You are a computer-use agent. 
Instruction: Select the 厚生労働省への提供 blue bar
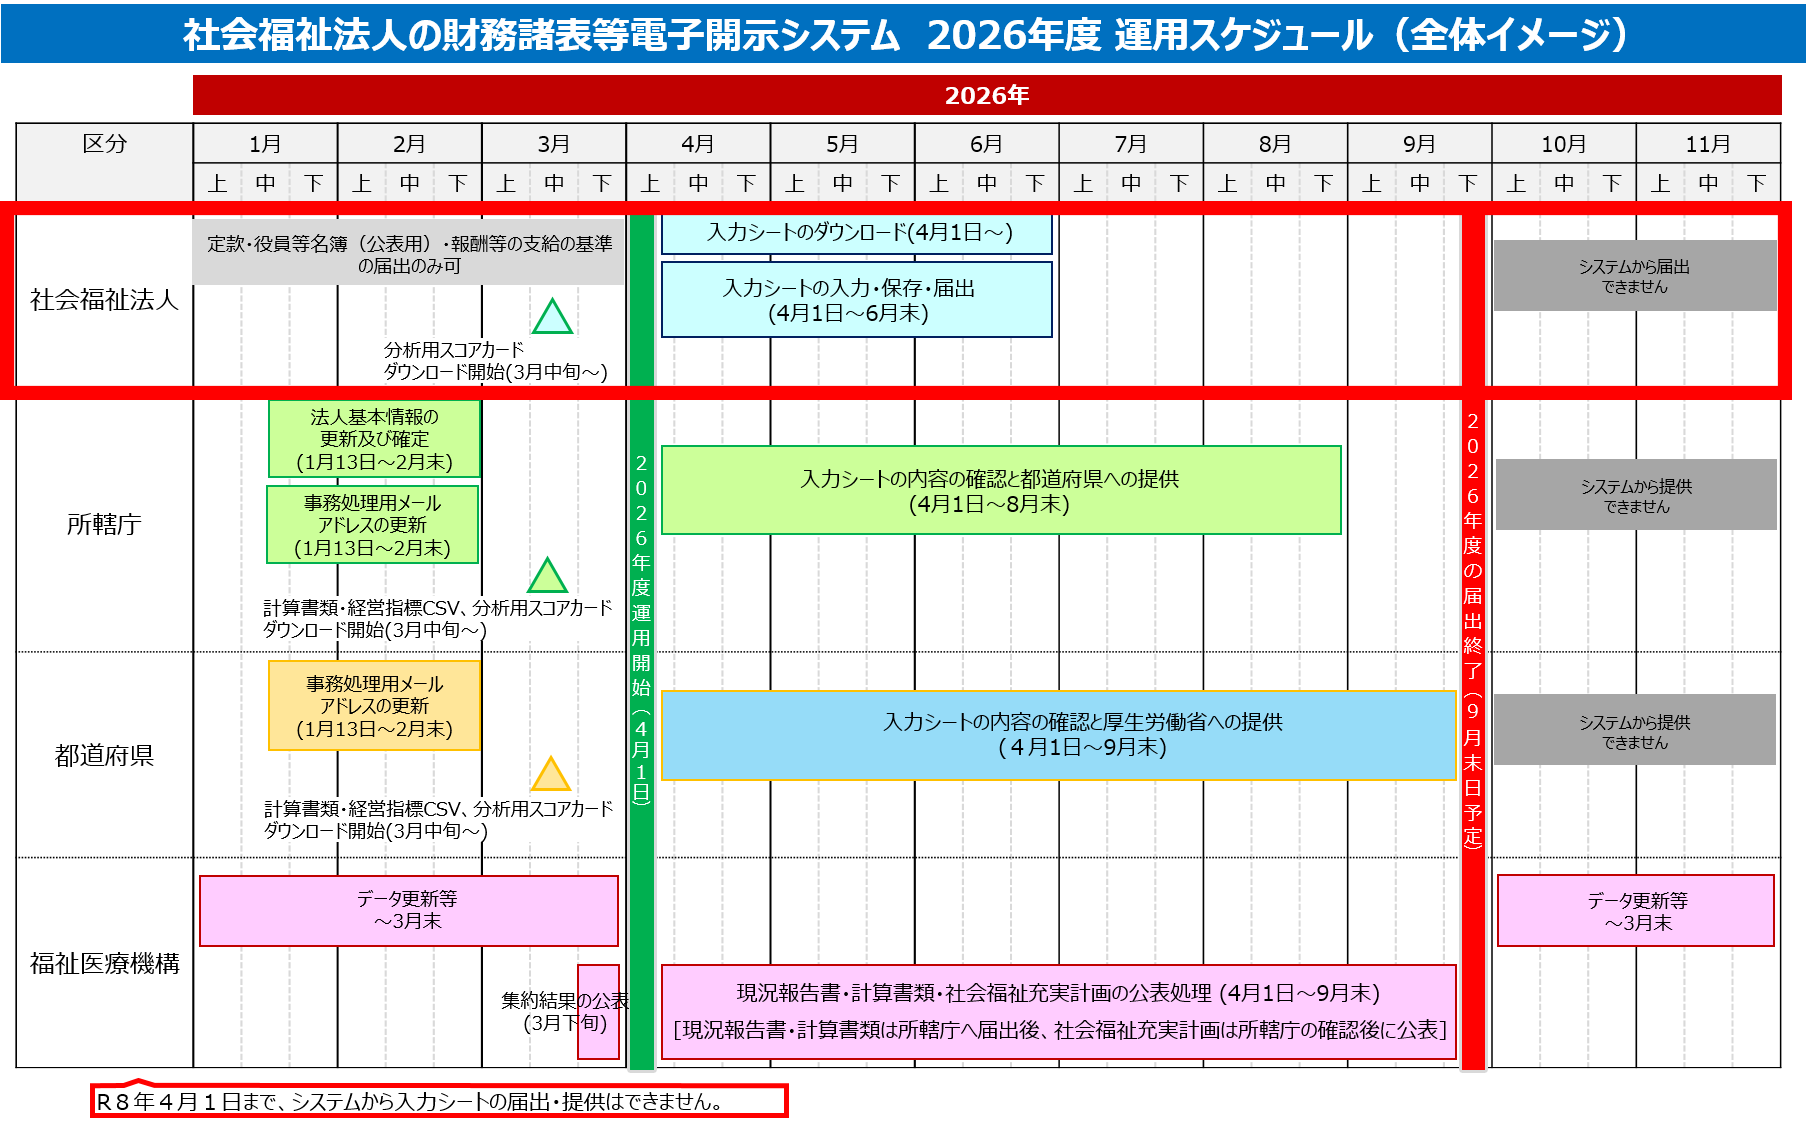click(1058, 735)
